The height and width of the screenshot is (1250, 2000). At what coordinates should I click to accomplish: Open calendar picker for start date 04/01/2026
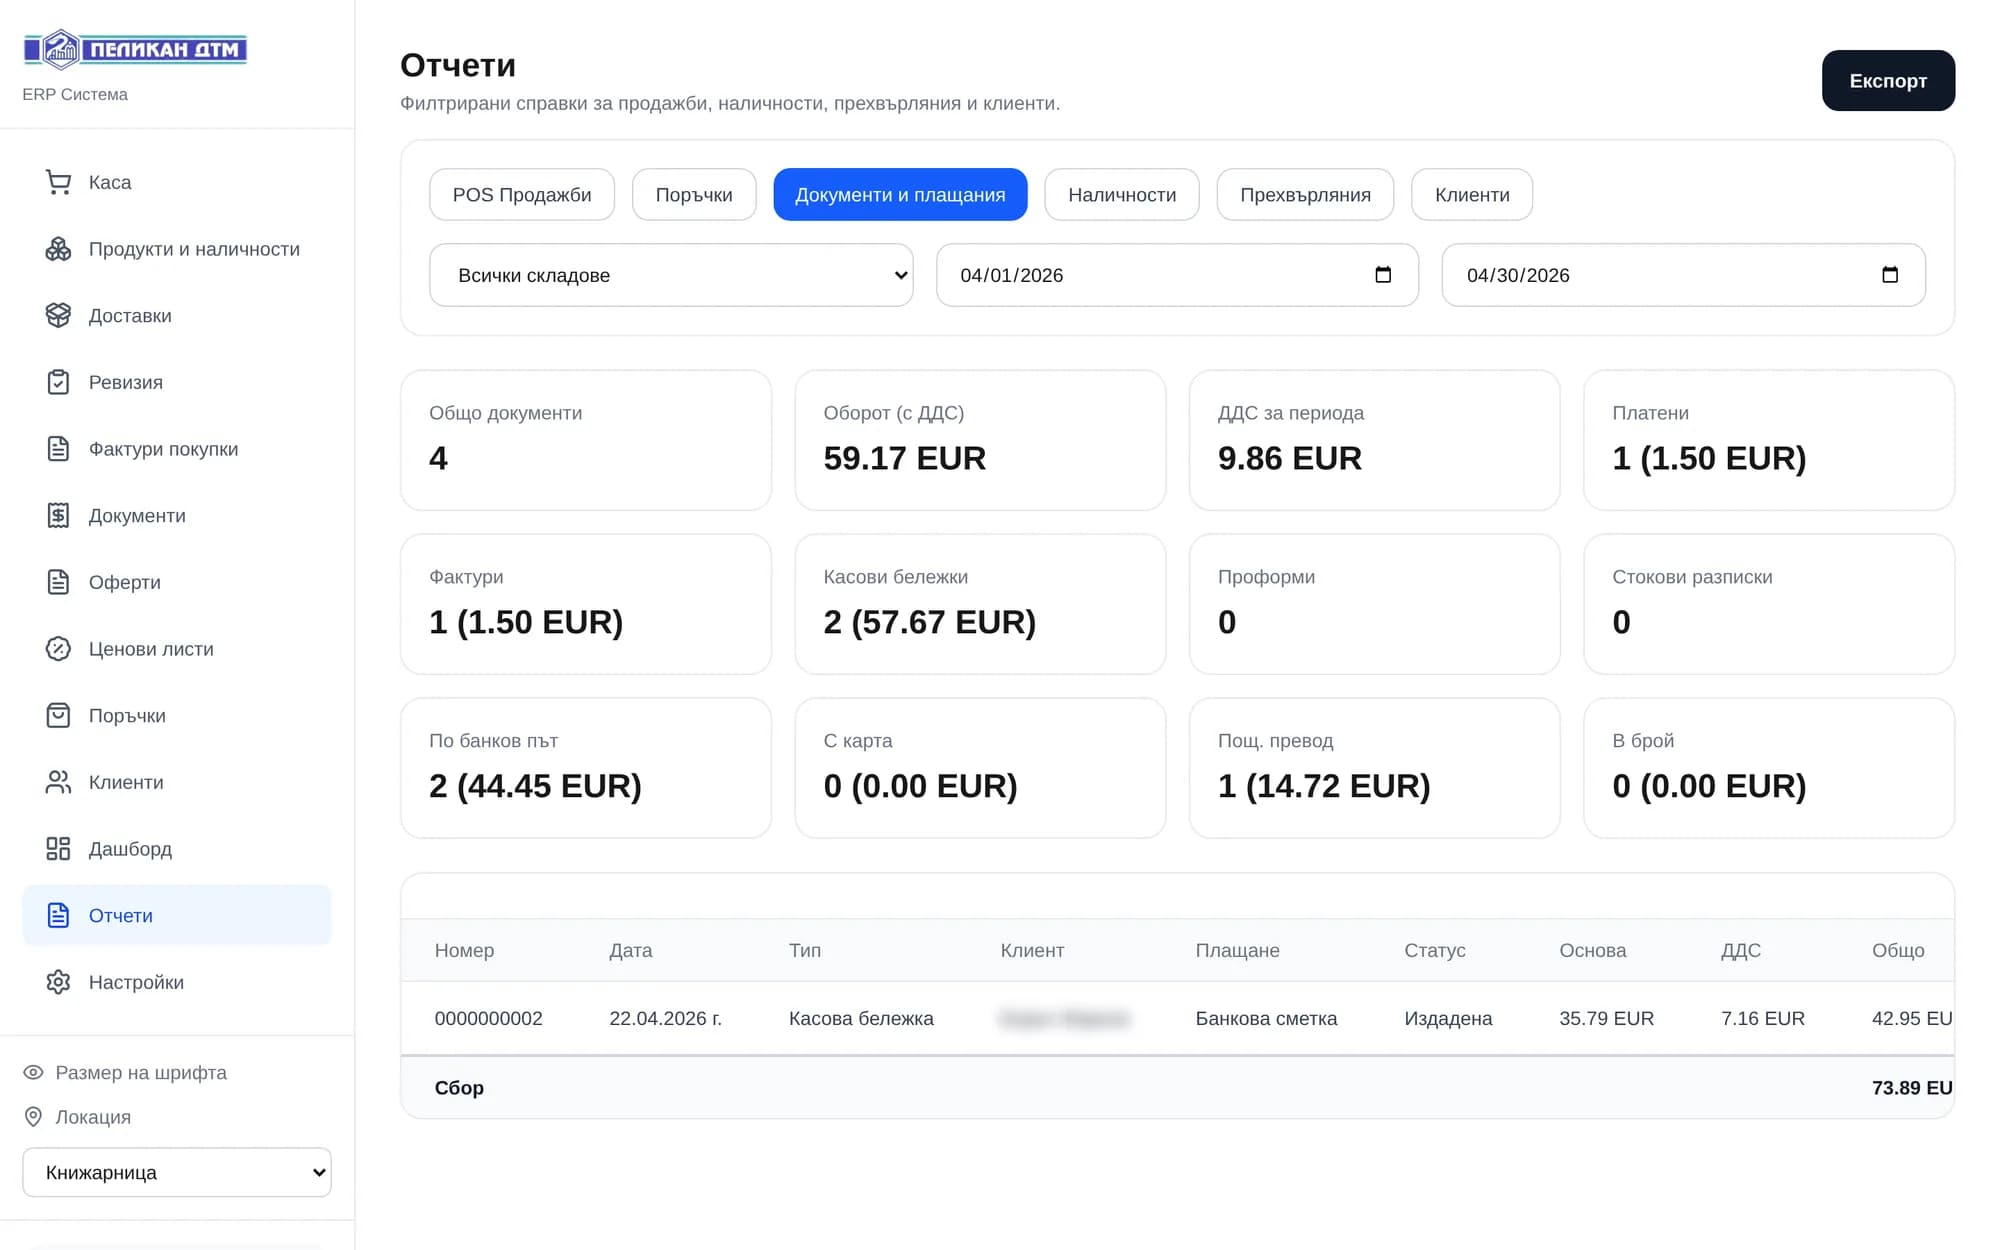(x=1383, y=275)
